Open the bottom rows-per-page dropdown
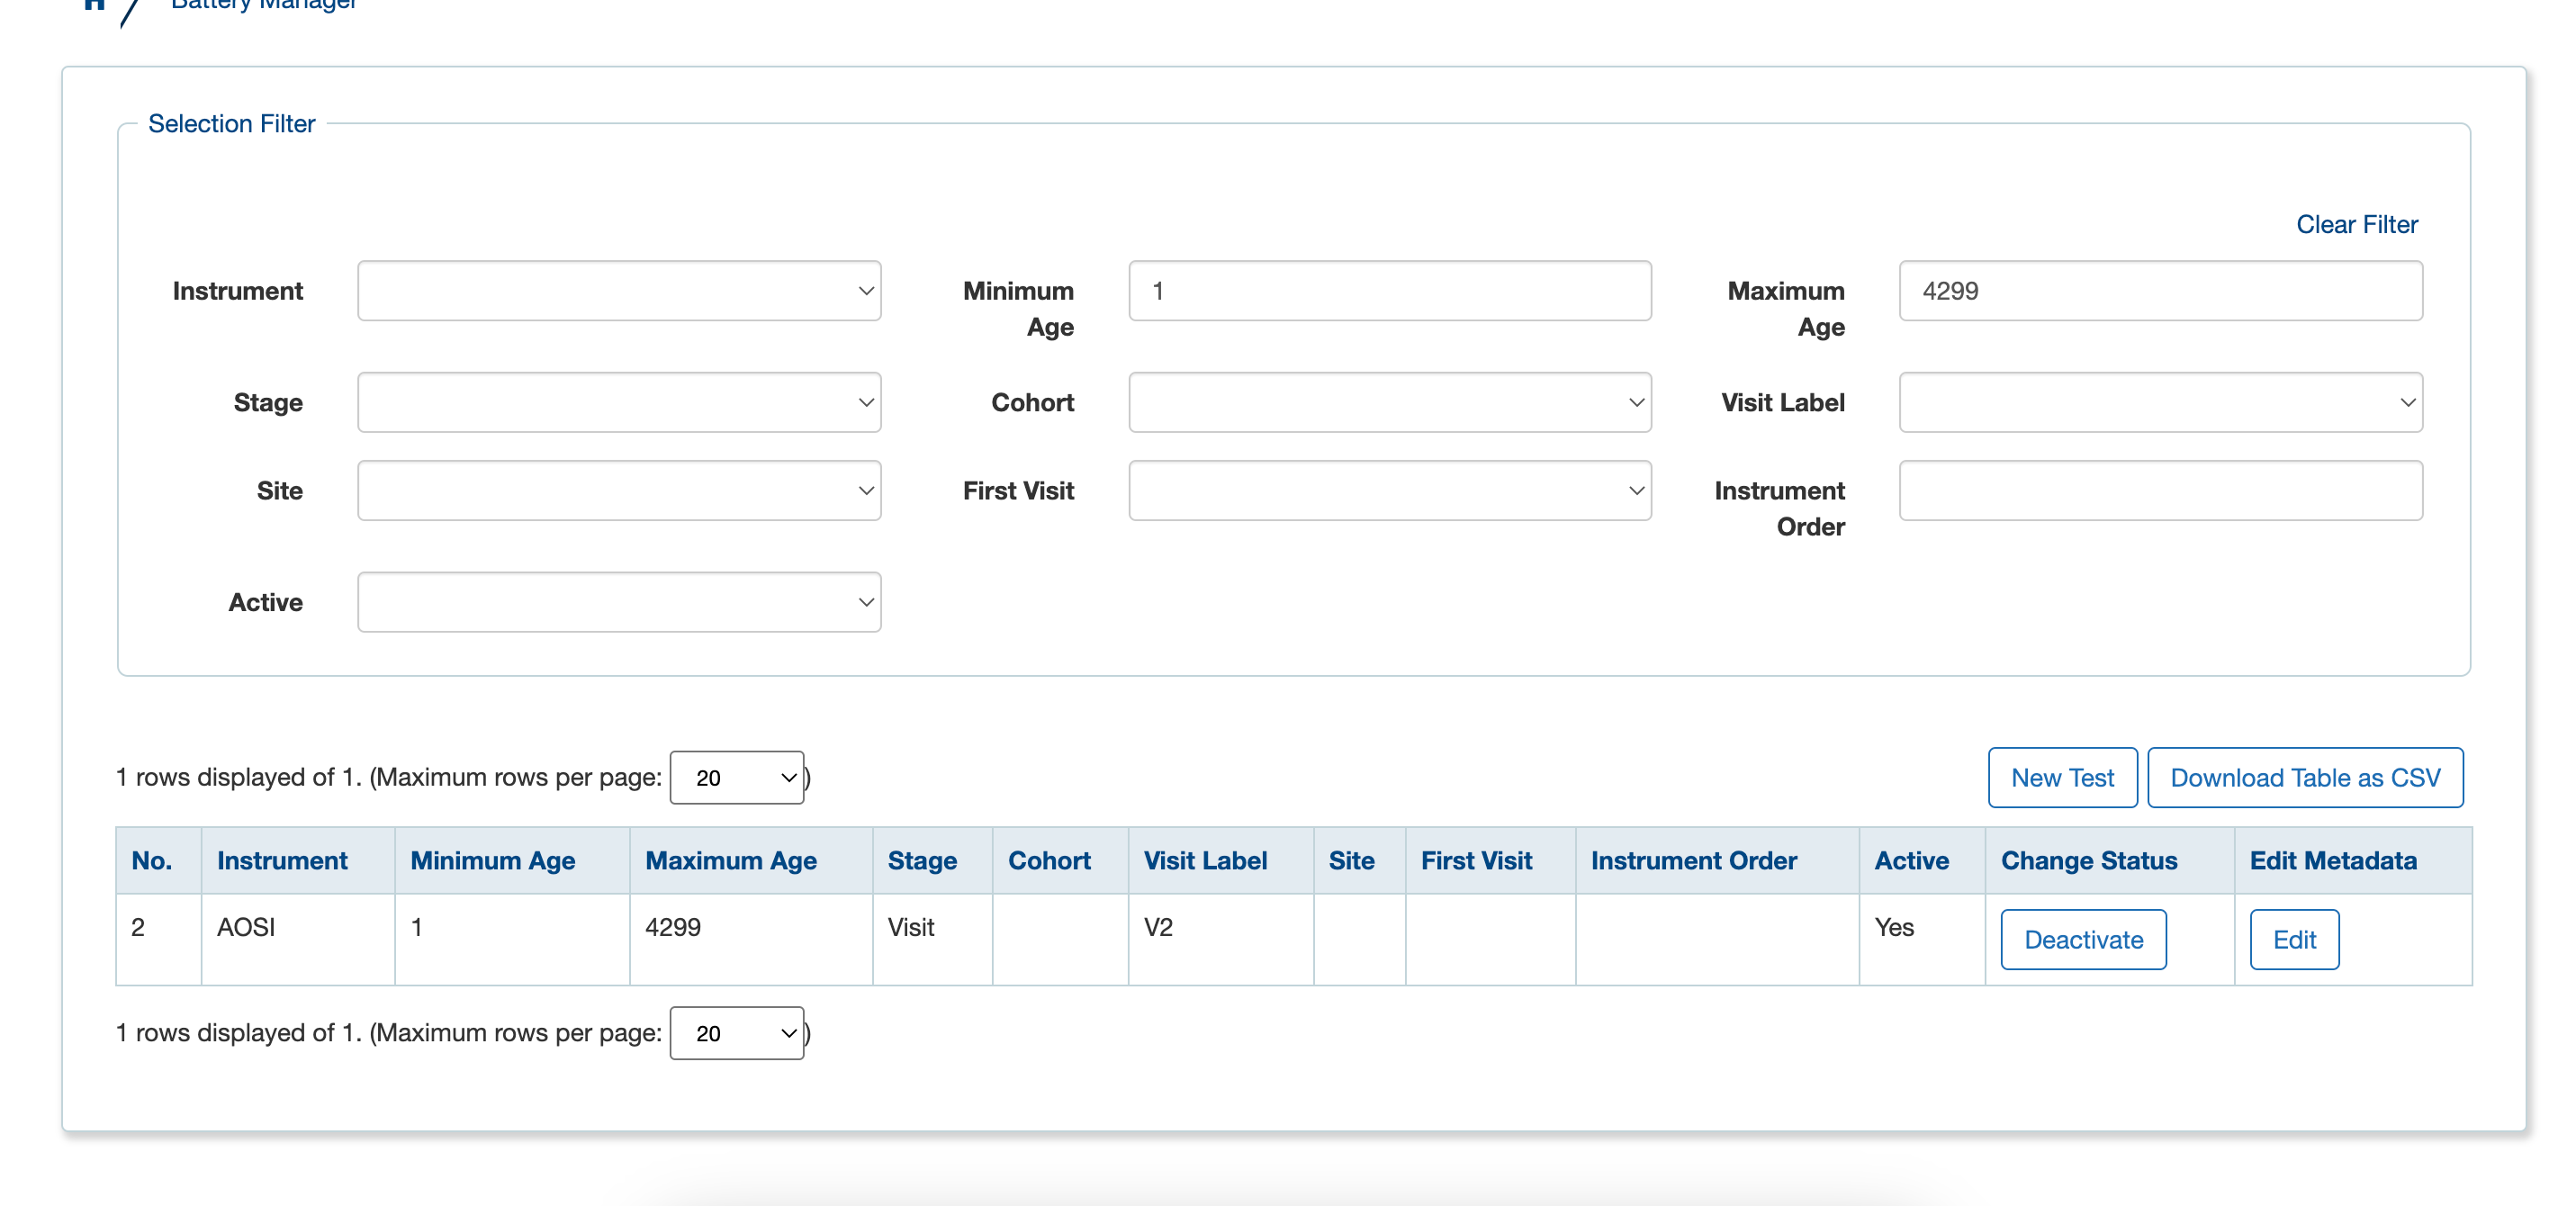 (737, 1033)
